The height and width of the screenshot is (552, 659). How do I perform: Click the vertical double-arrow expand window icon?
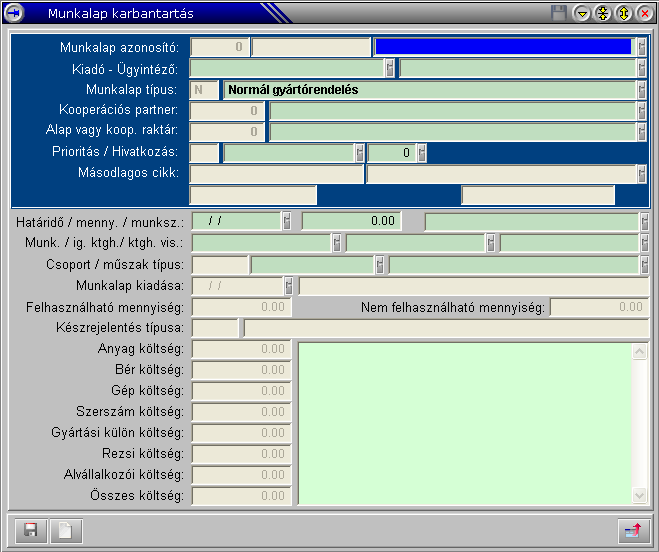click(622, 13)
